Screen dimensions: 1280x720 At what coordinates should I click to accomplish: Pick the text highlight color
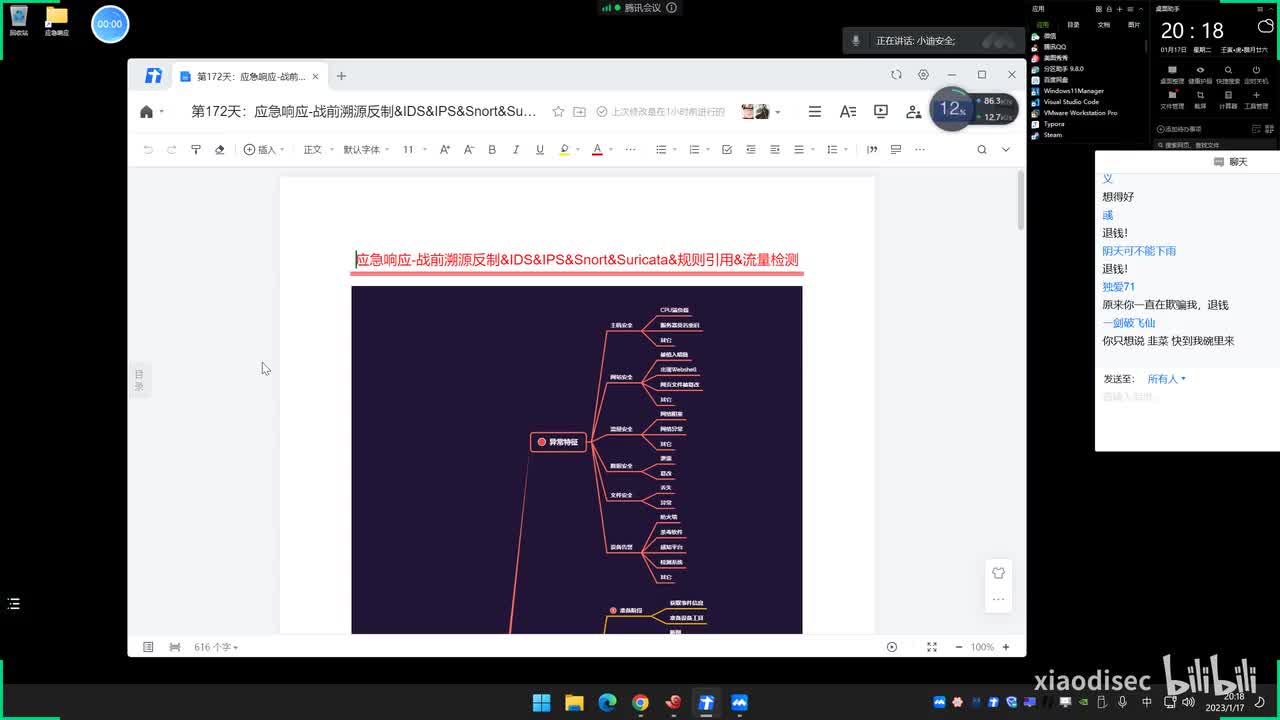point(564,150)
